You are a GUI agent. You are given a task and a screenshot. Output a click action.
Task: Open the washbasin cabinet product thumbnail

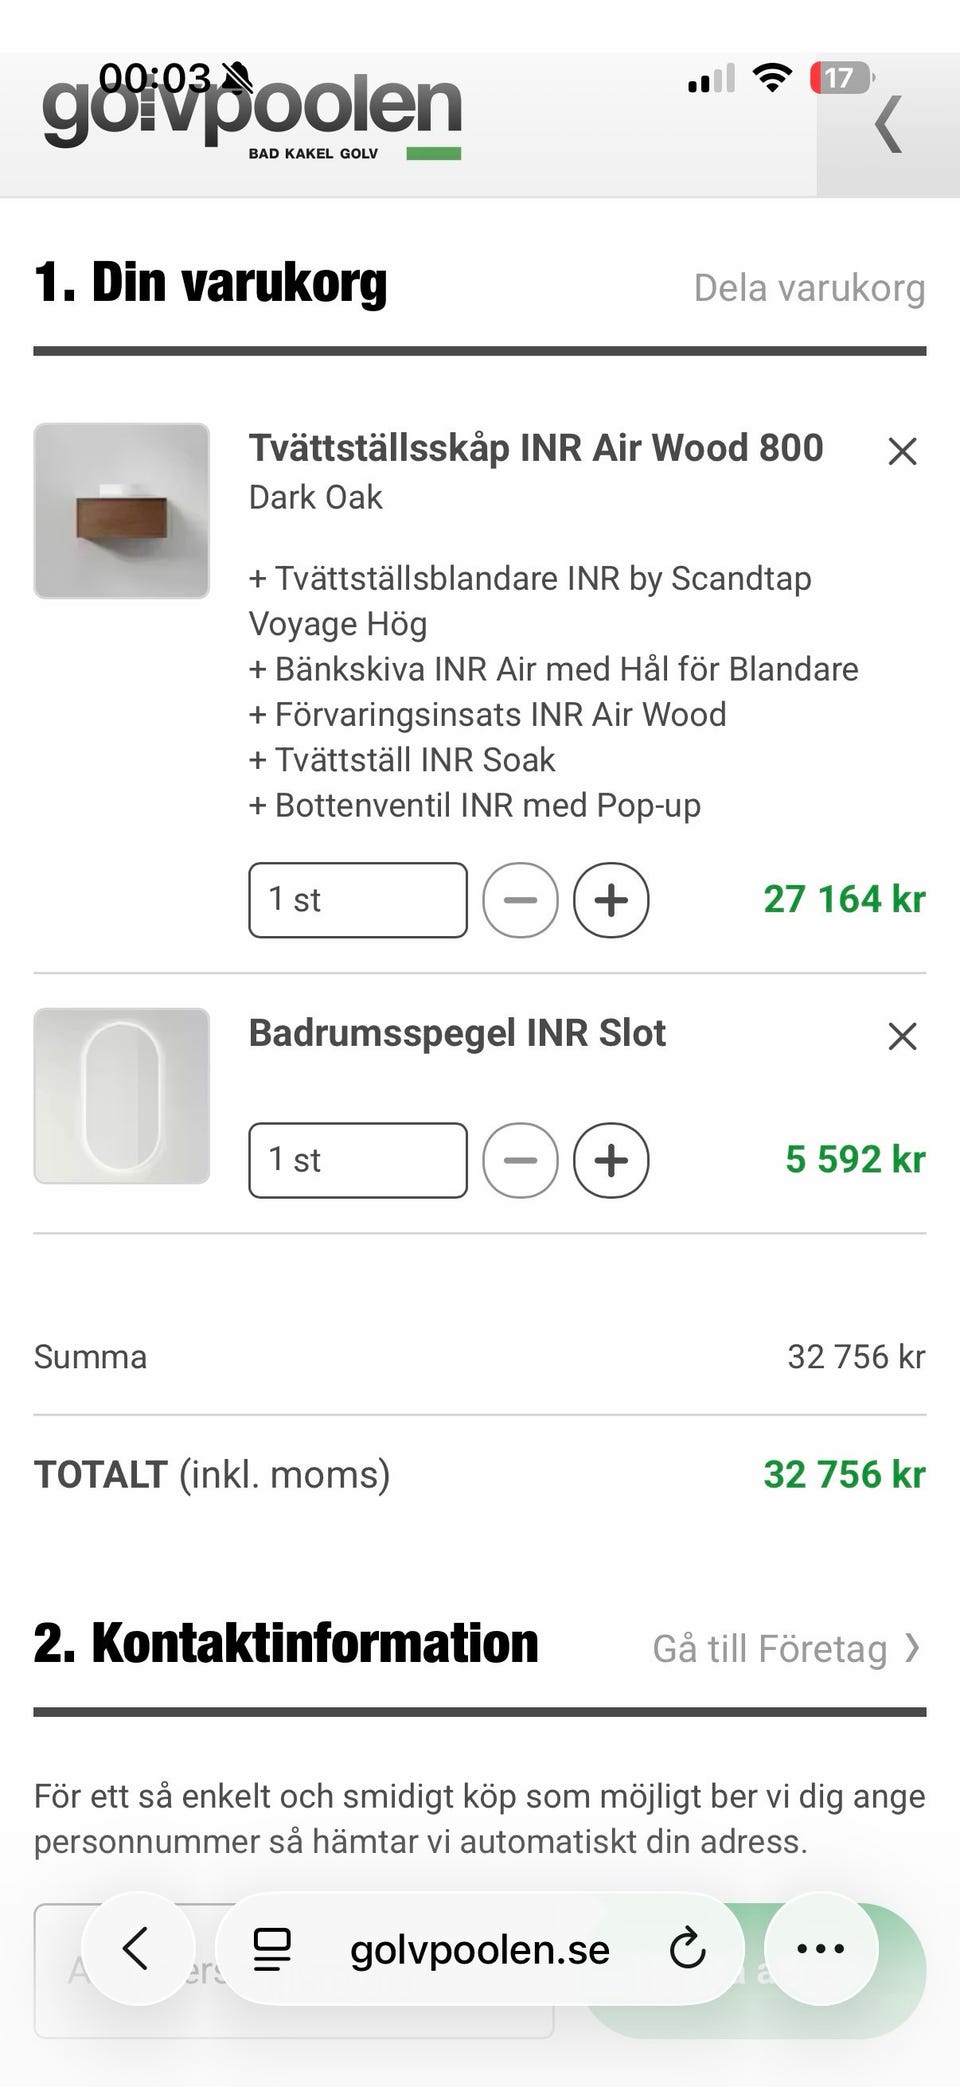tap(122, 511)
